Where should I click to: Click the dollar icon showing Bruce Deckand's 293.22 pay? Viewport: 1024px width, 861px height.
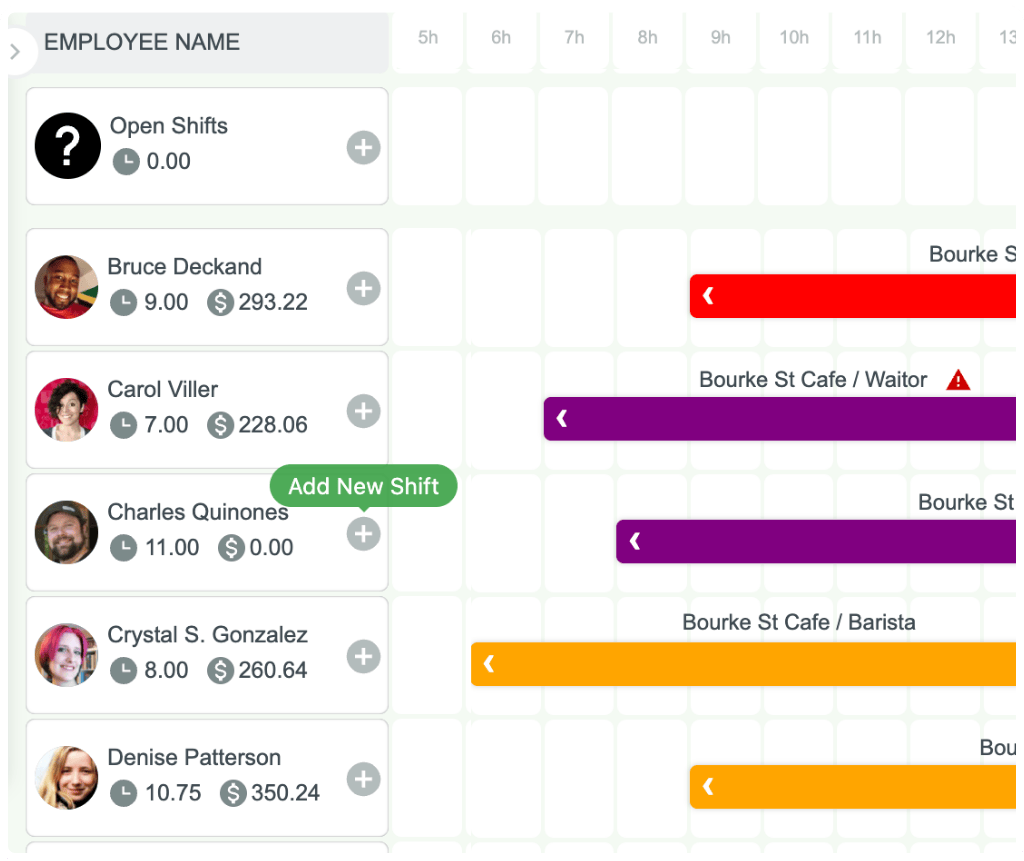point(221,302)
